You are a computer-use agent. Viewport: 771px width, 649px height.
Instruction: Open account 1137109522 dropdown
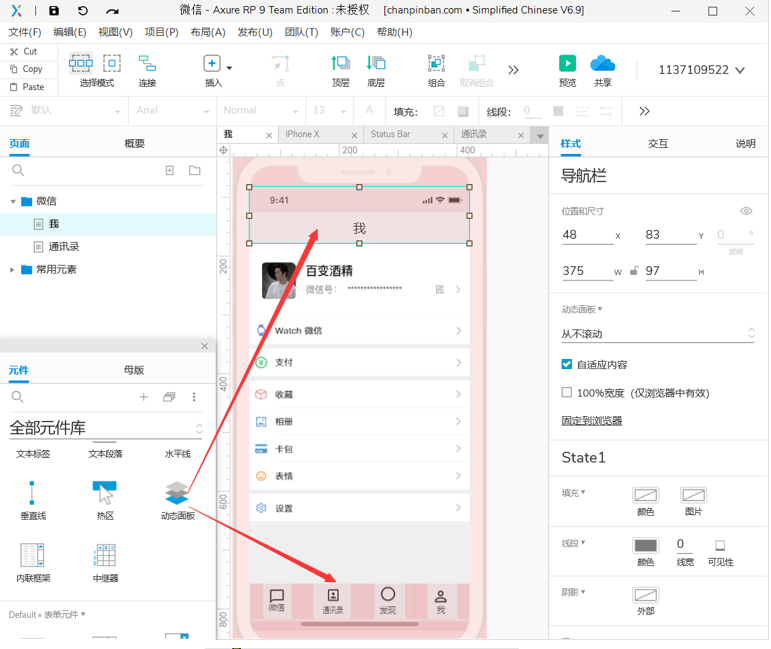click(x=702, y=70)
